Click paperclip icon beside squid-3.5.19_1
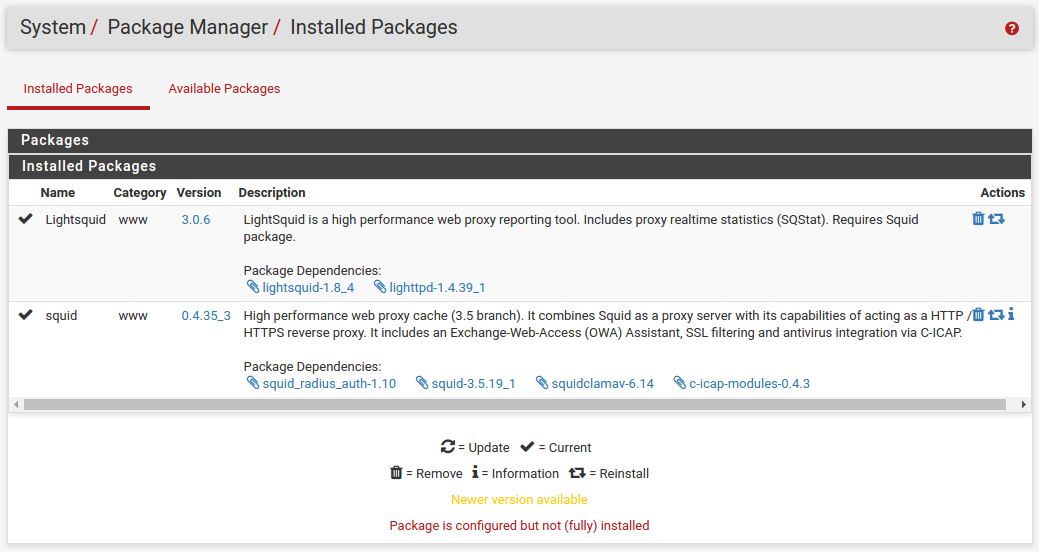Viewport: 1039px width, 552px height. click(421, 383)
